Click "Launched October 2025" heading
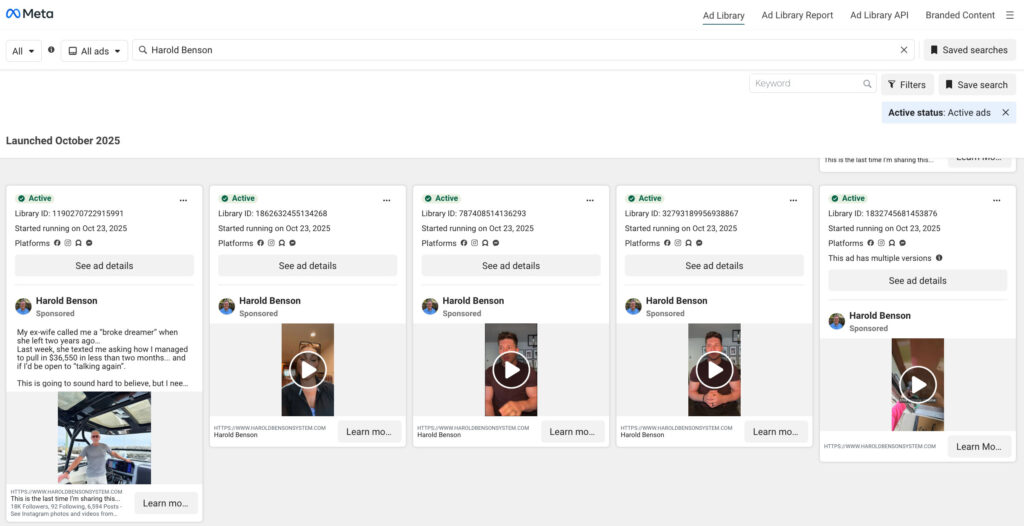 click(63, 140)
